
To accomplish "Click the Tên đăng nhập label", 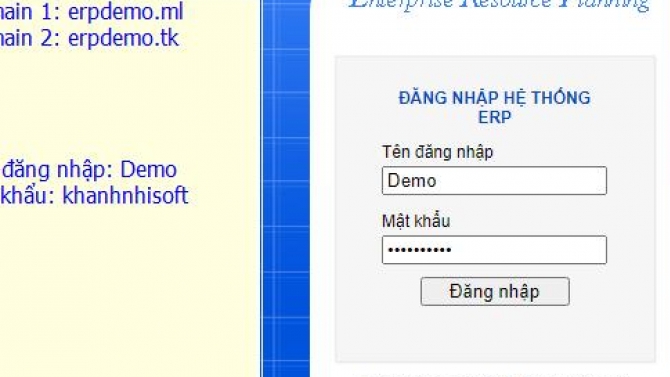I will coord(438,152).
